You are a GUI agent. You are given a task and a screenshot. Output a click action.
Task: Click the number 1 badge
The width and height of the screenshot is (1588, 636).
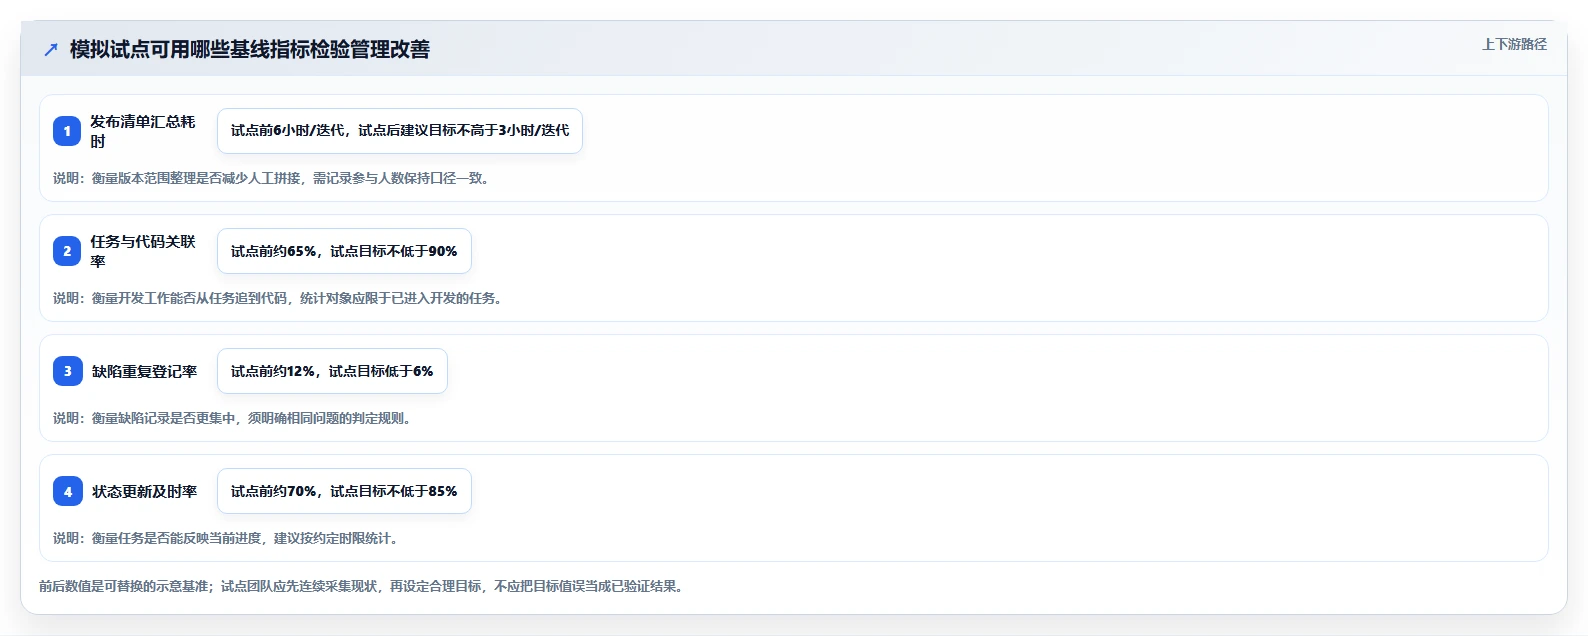coord(67,131)
